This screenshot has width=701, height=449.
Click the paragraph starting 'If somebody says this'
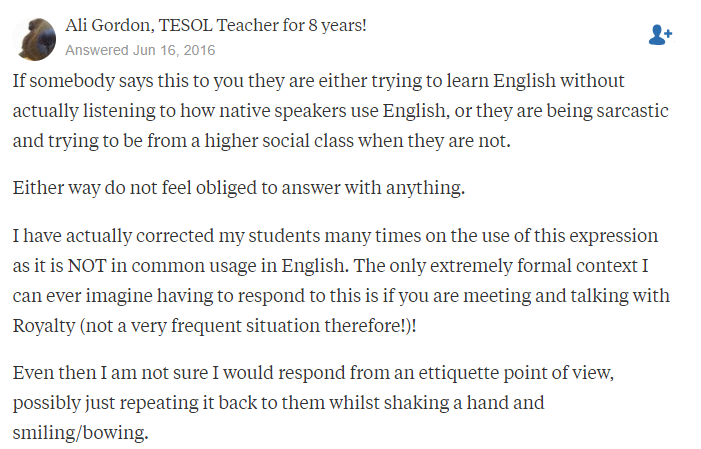[341, 110]
